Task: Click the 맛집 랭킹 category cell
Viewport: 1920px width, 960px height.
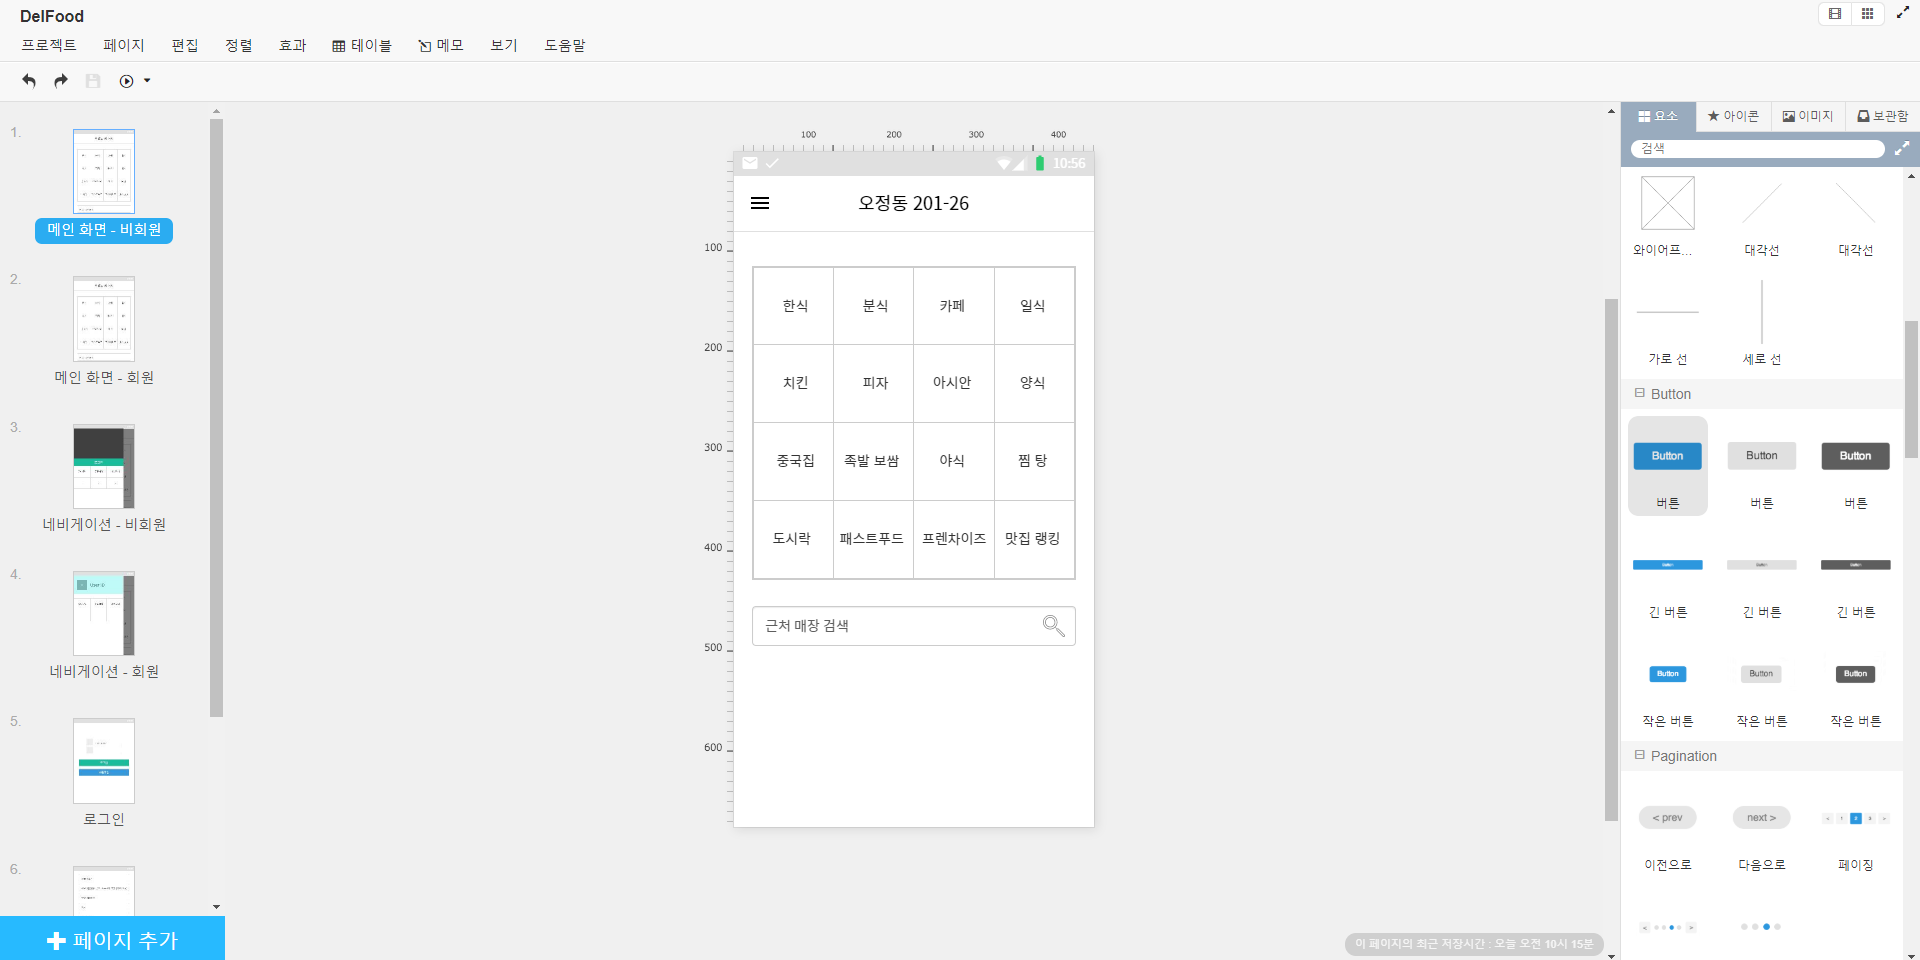Action: [1034, 539]
